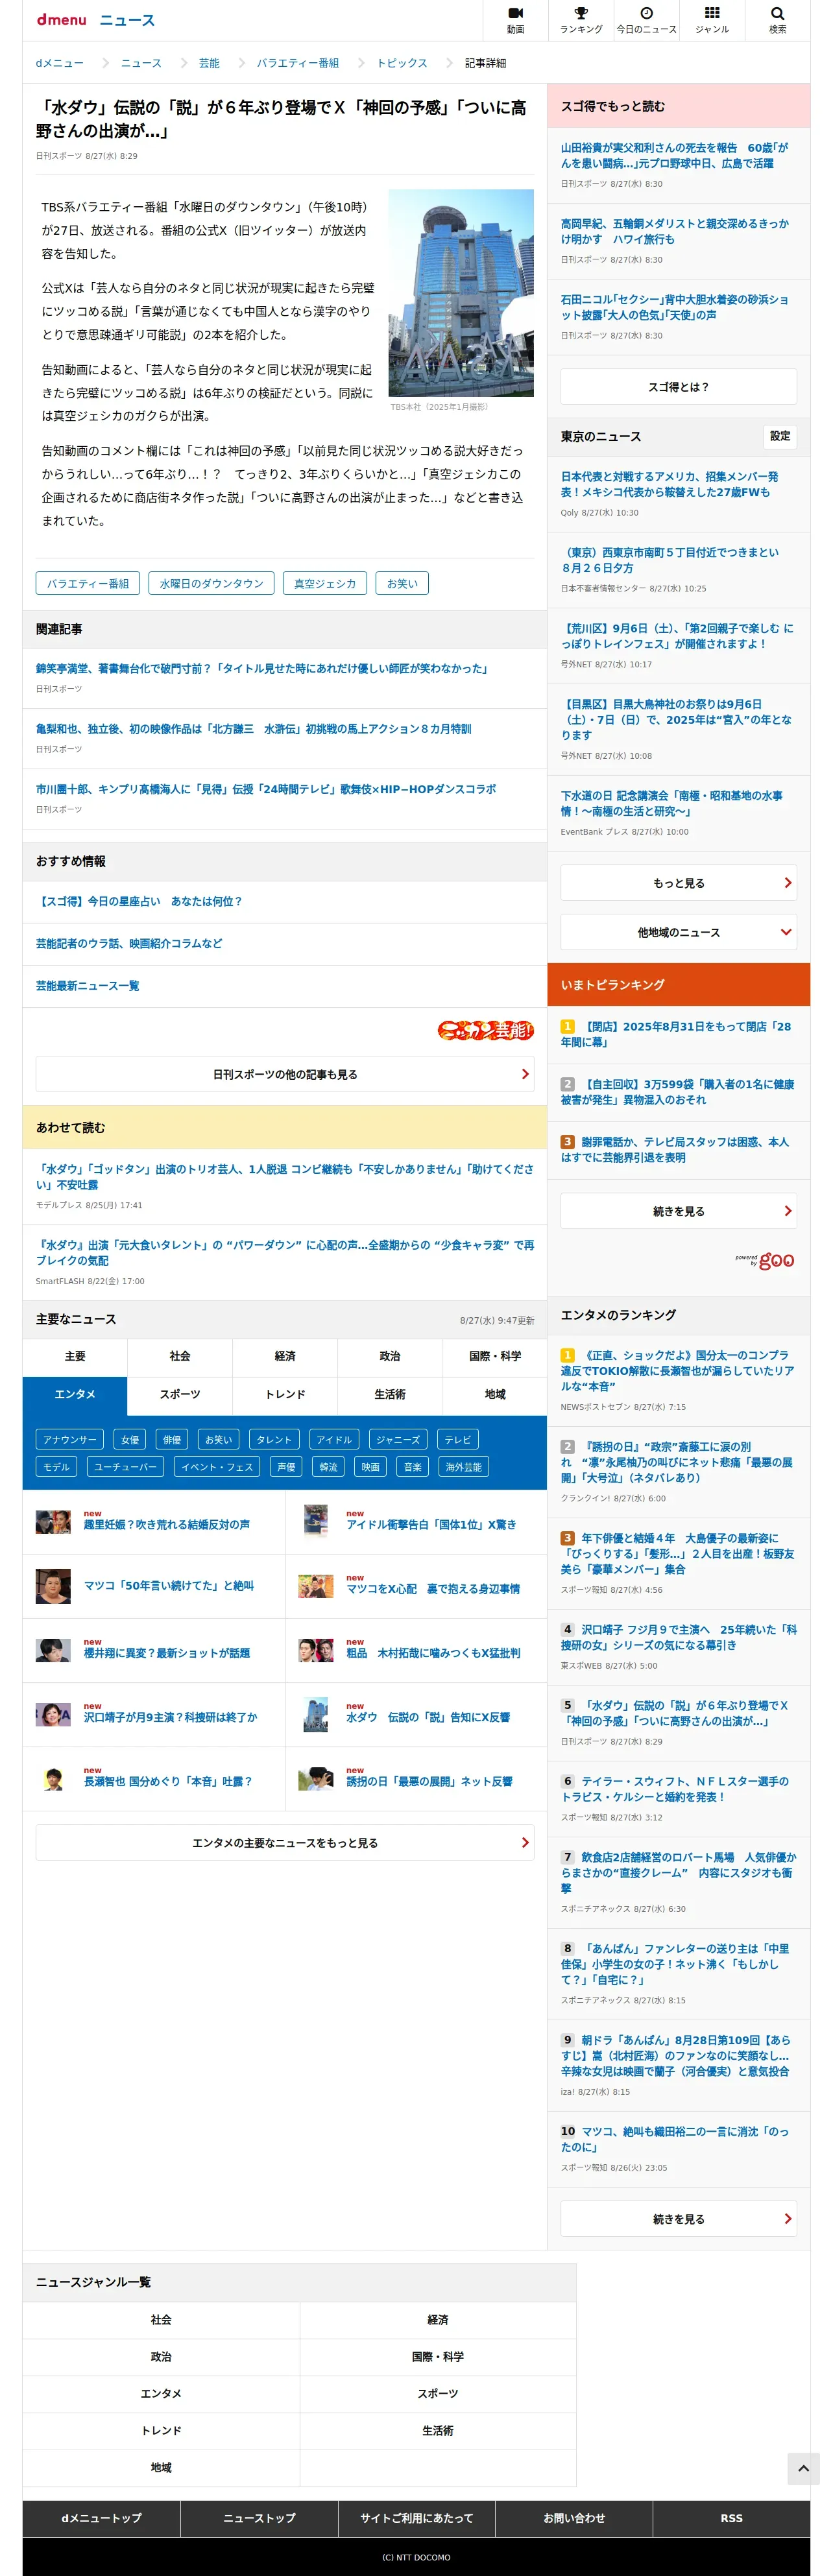The width and height of the screenshot is (833, 2576).
Task: Open 芸能記者のウラ話、映画紹介コラムなど link
Action: (129, 943)
